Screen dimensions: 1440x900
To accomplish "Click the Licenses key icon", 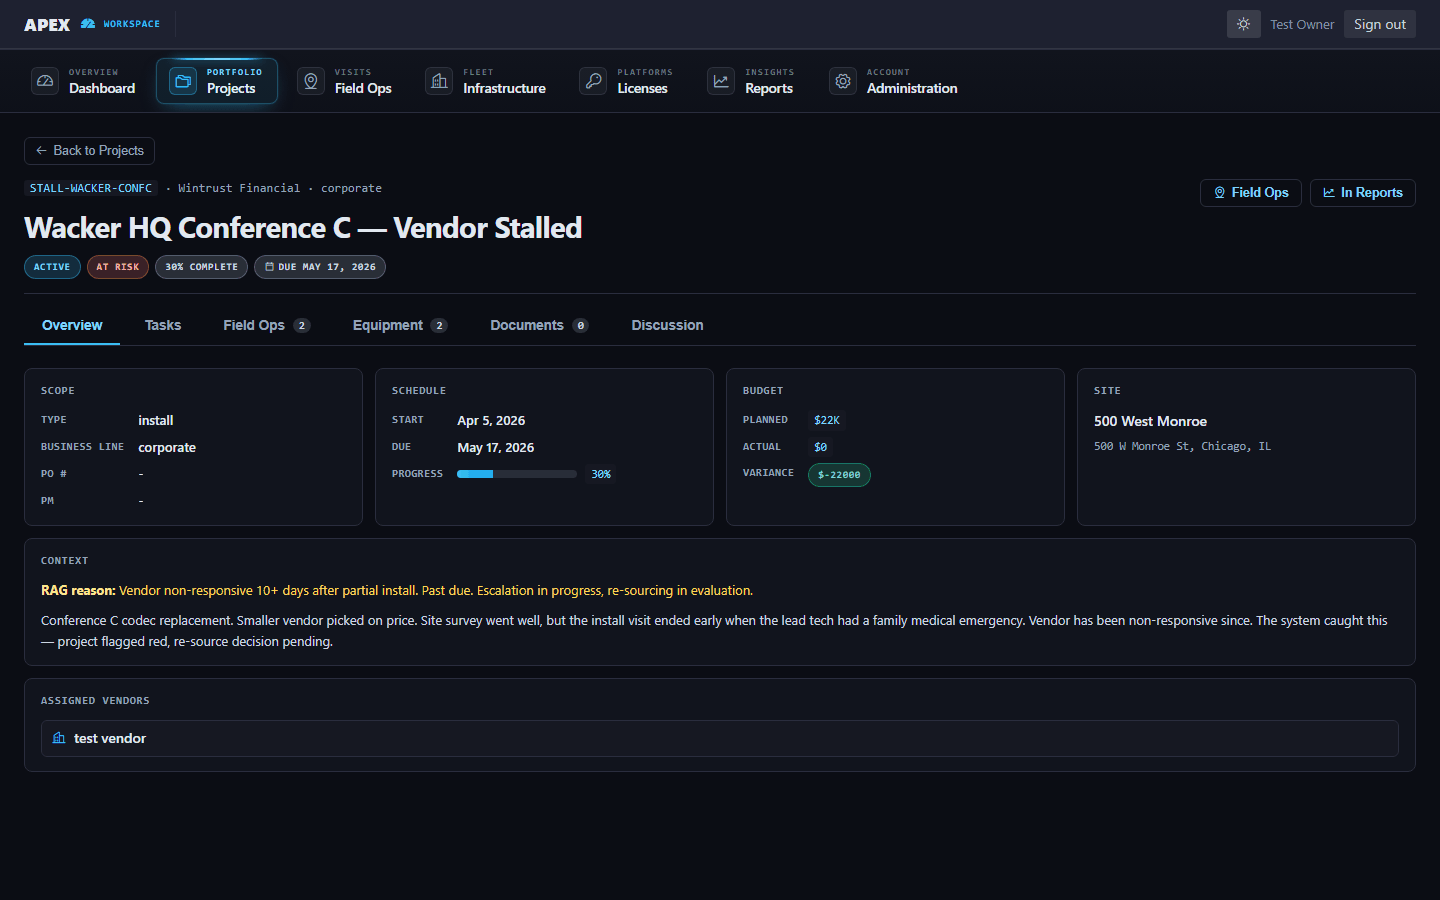I will 593,81.
